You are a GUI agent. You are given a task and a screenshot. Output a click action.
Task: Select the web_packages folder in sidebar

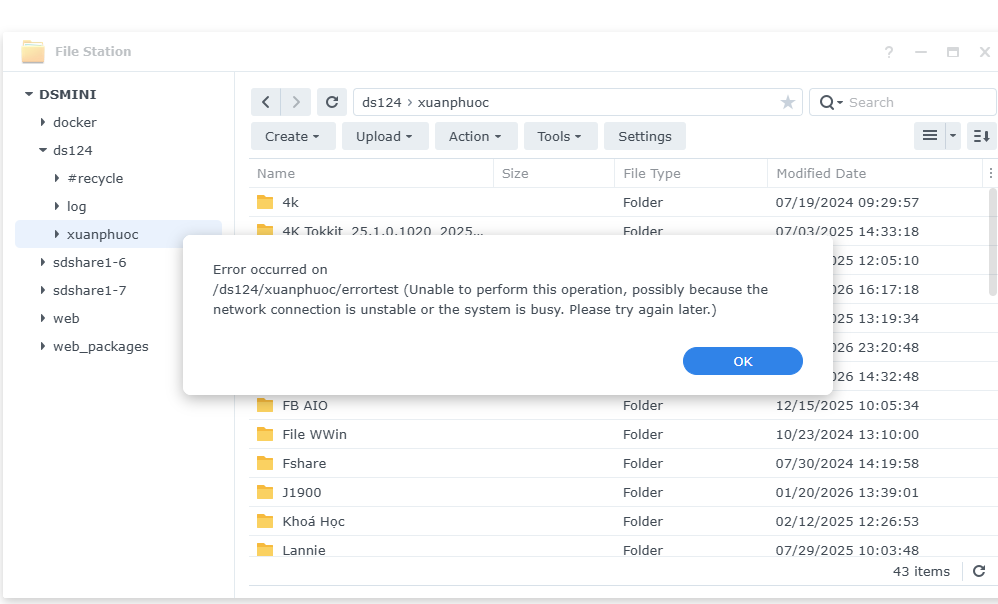[100, 346]
